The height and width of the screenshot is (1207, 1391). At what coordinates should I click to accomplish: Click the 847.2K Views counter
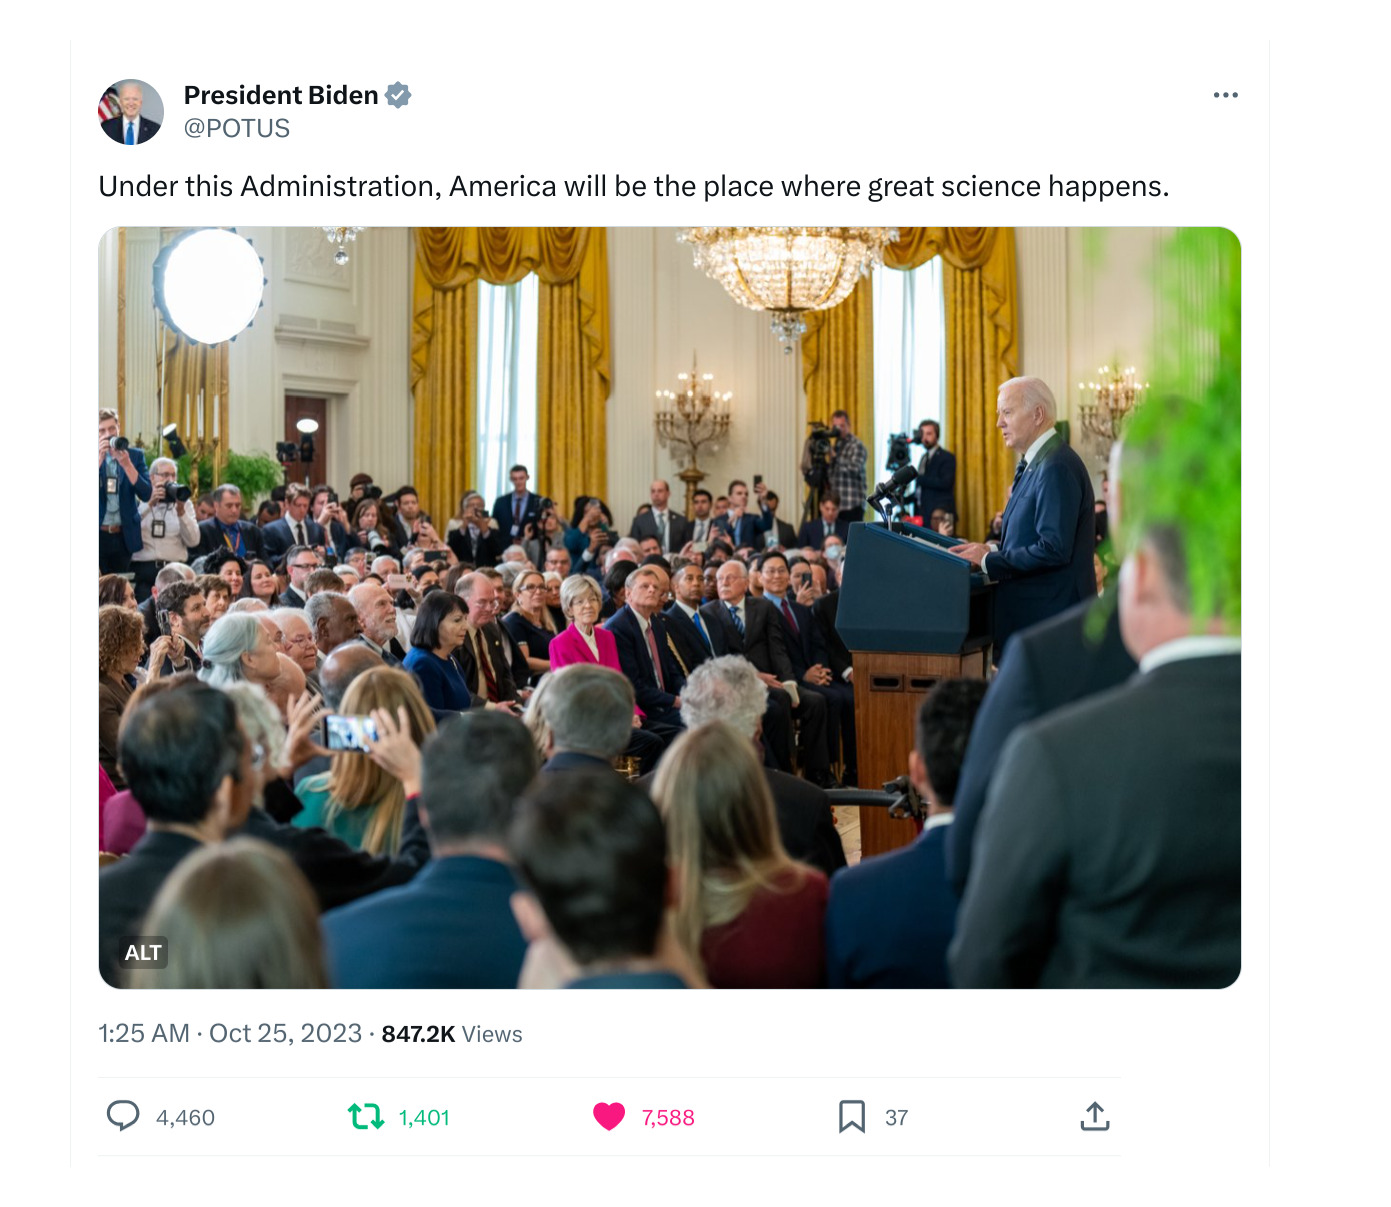click(x=452, y=1034)
